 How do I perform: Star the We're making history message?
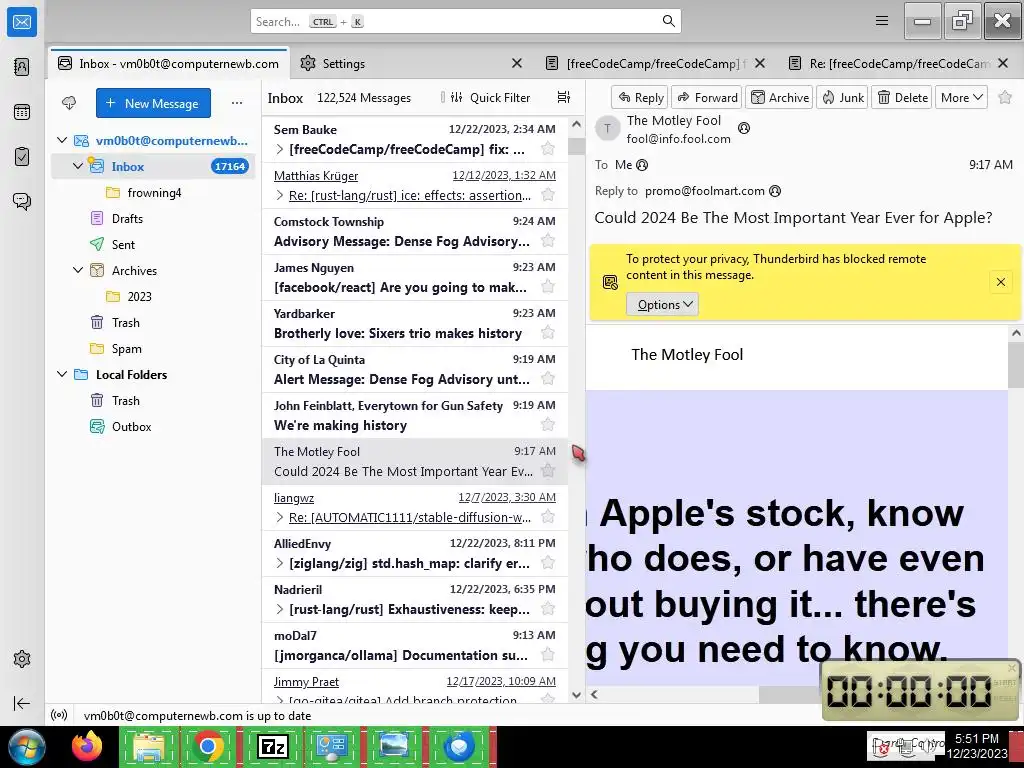coord(548,425)
